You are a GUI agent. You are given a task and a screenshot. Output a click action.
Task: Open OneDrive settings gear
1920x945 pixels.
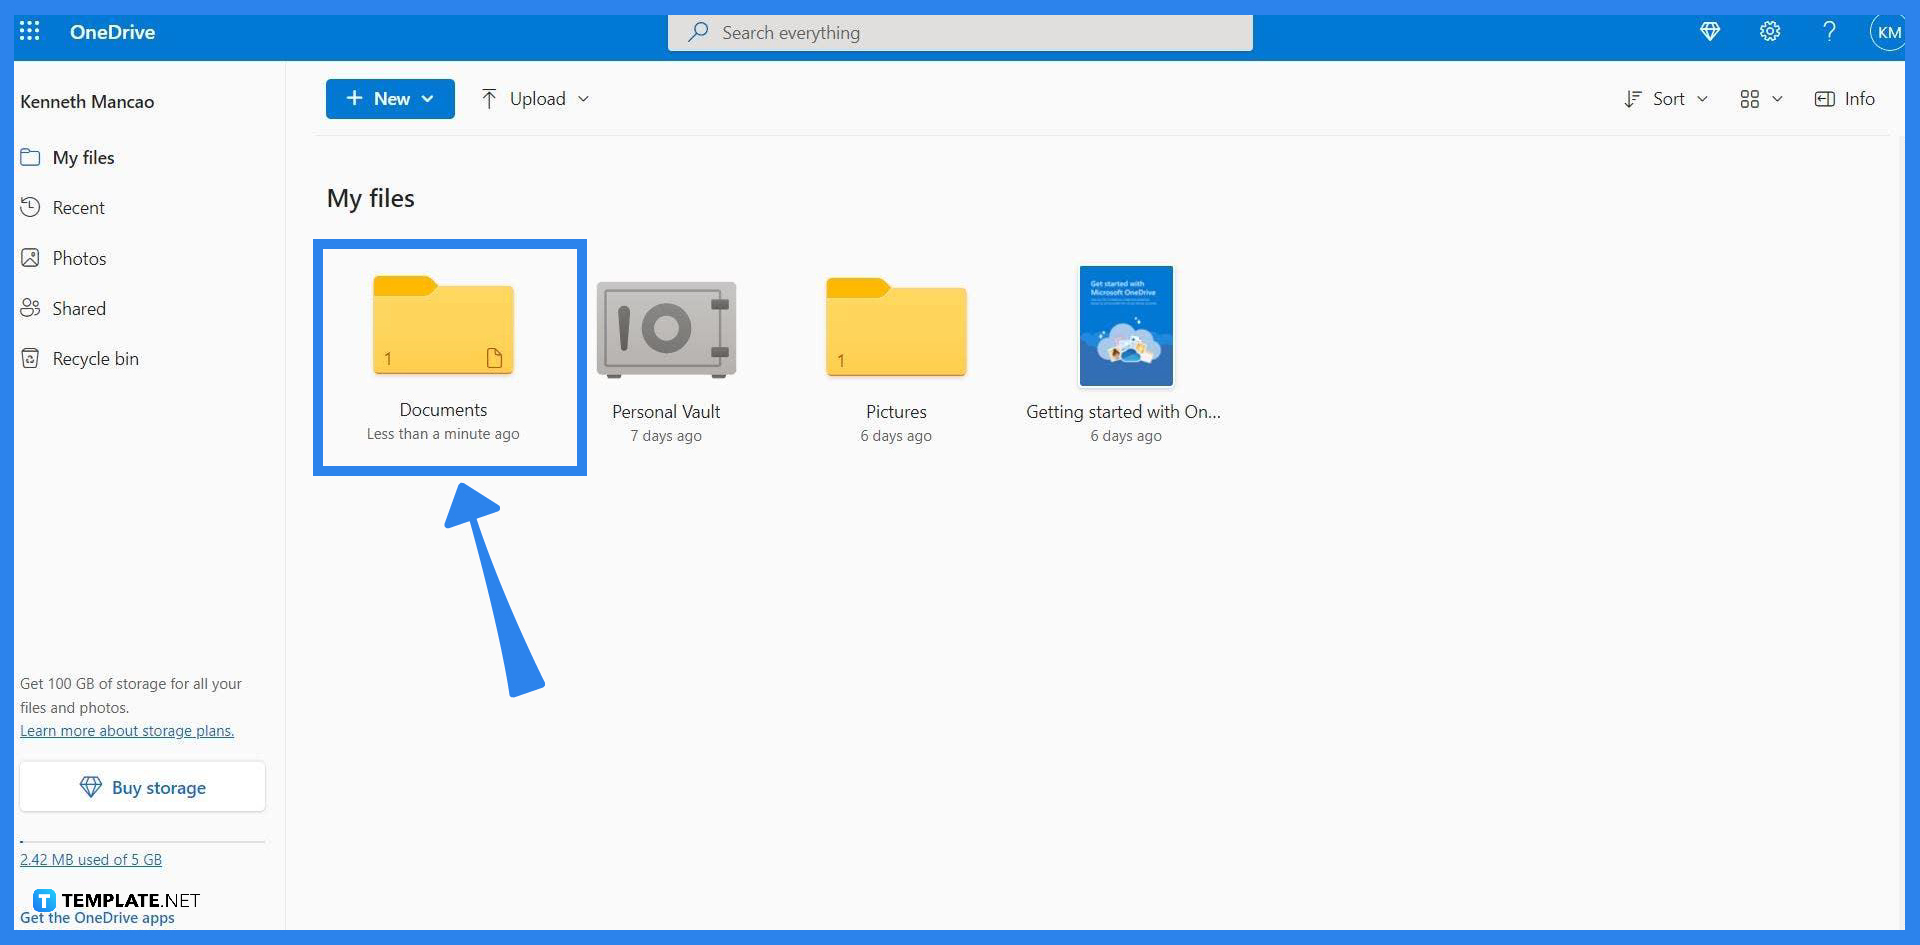point(1770,31)
